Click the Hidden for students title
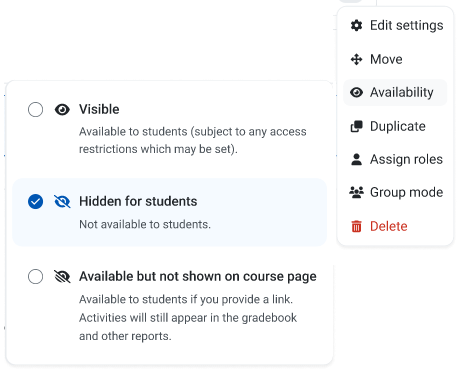464x369 pixels. point(138,201)
